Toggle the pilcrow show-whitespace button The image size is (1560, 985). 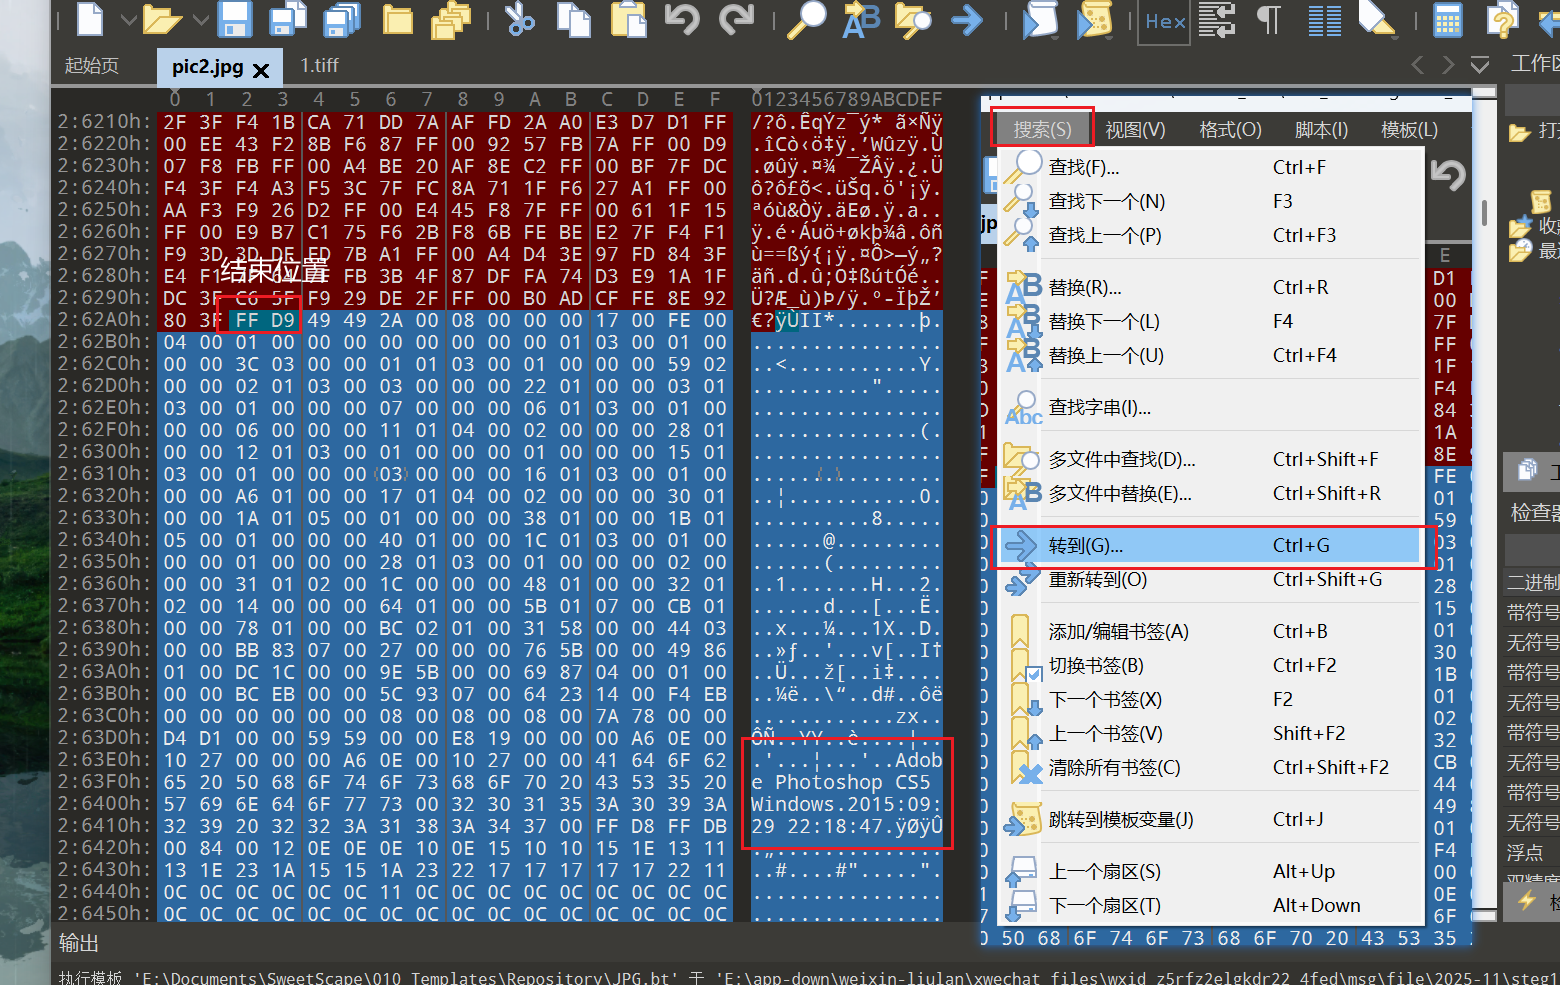click(1269, 19)
